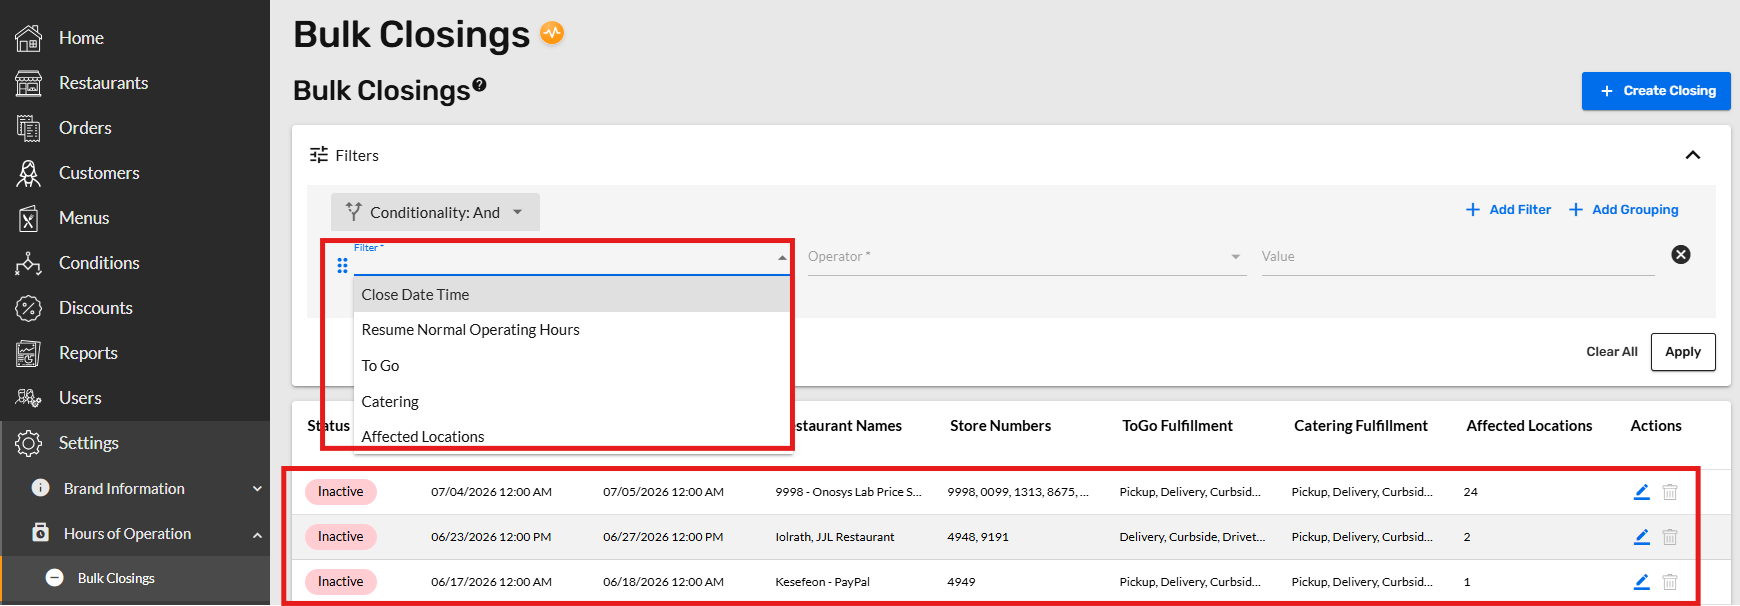Click the Filters sliders icon
This screenshot has height=606, width=1740.
coord(319,155)
